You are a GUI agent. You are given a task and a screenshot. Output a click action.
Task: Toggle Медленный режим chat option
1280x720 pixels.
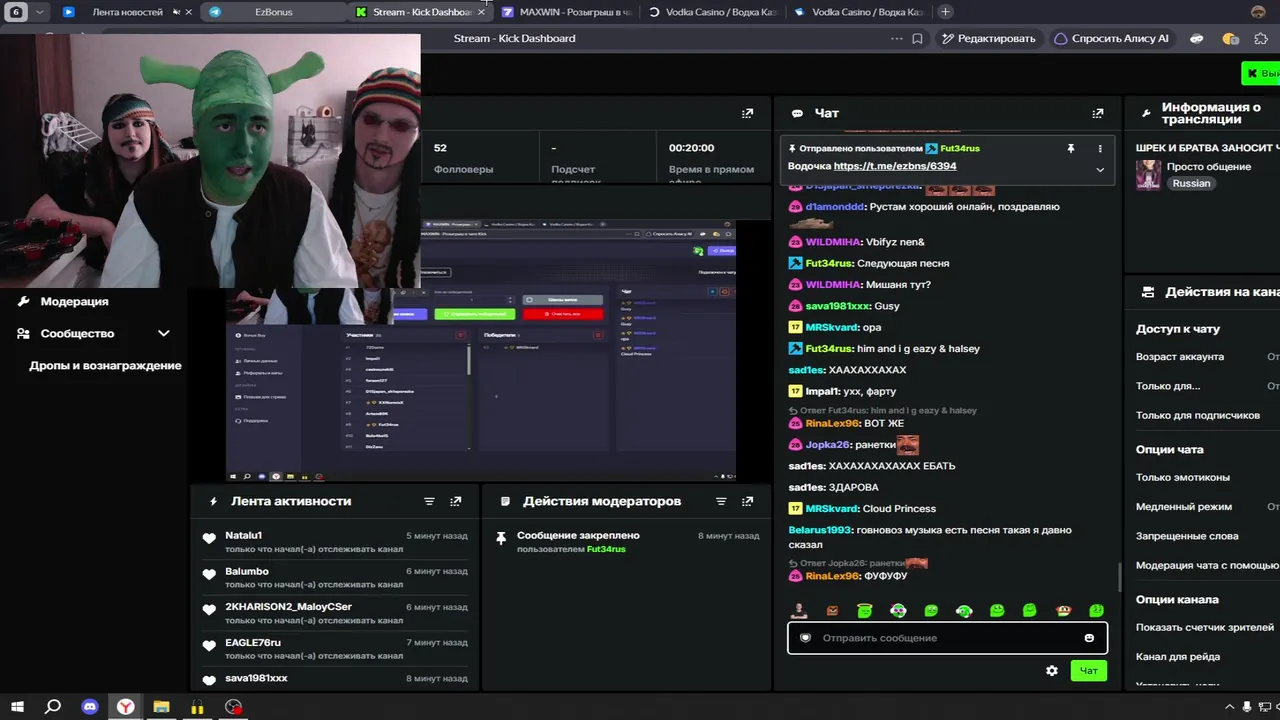coord(1208,507)
